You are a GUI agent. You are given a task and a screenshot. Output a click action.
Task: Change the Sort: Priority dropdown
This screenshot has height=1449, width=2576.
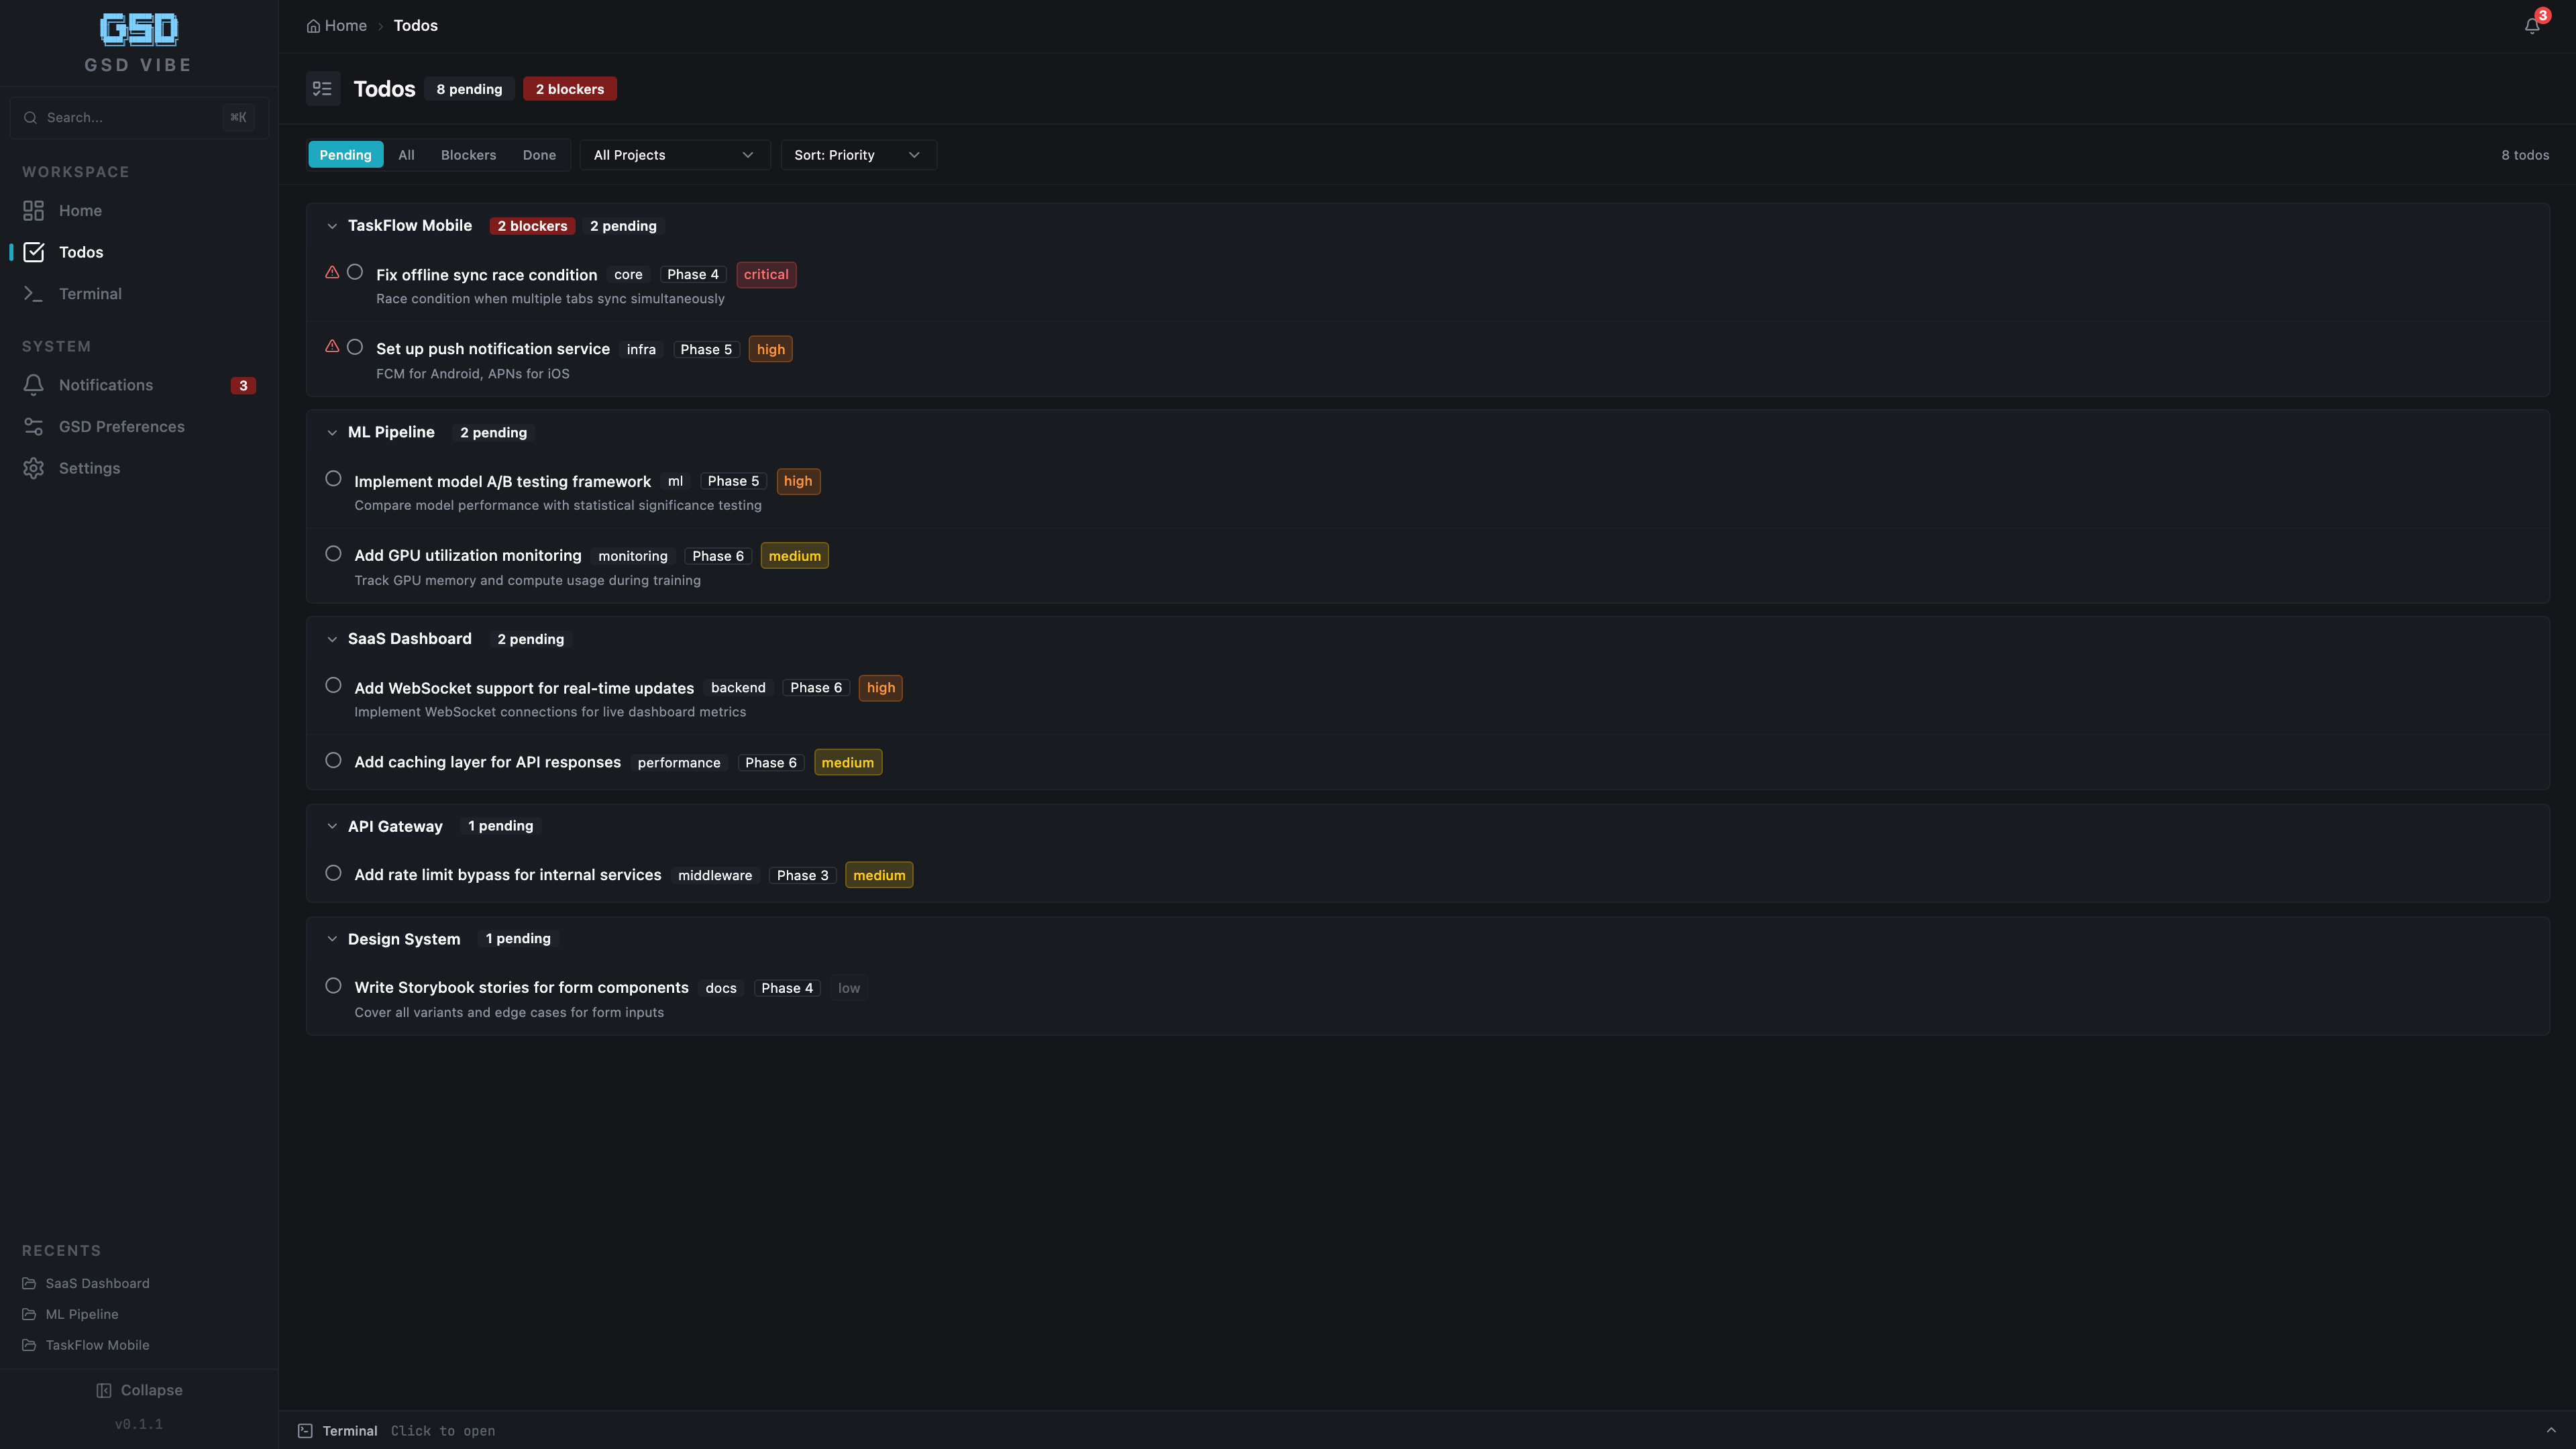(x=857, y=154)
